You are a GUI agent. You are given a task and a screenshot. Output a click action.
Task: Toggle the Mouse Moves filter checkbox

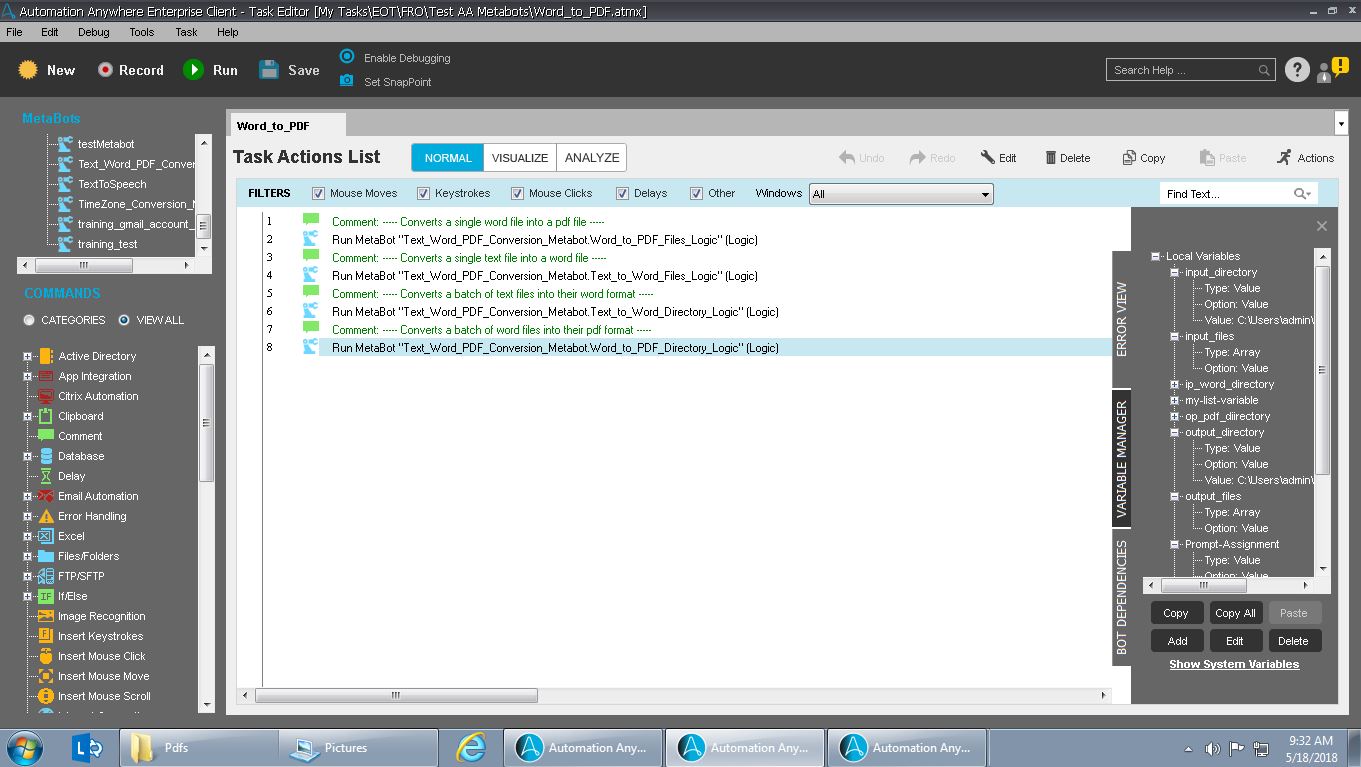pyautogui.click(x=318, y=193)
